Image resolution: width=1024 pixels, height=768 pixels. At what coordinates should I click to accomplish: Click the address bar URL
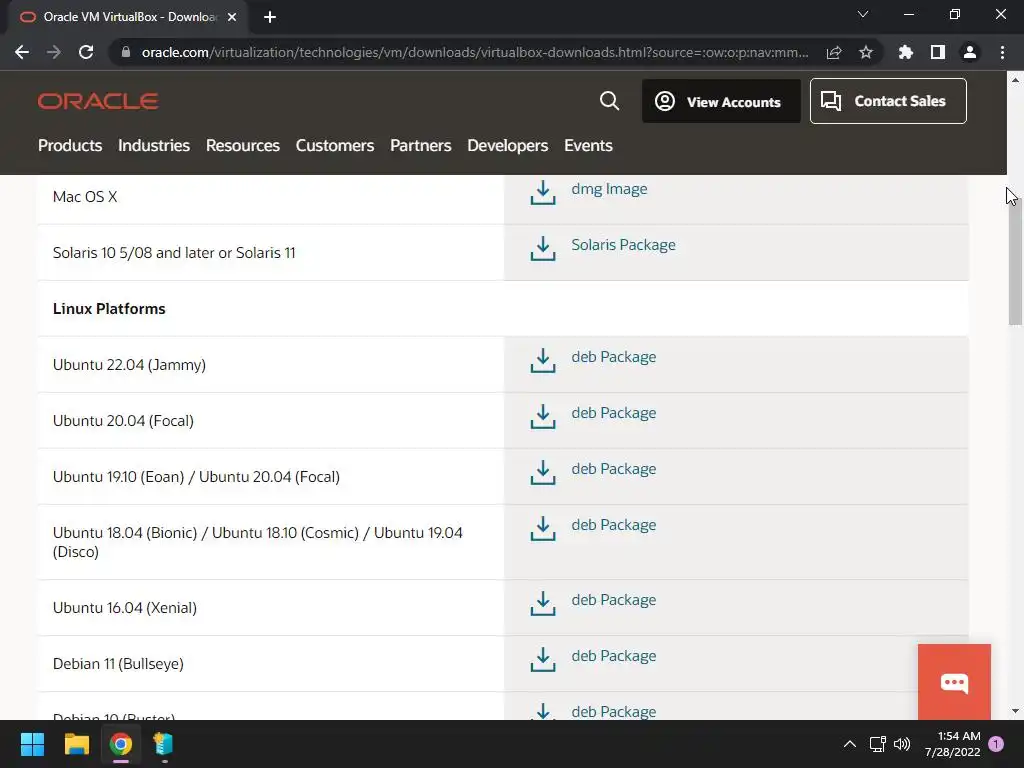pyautogui.click(x=475, y=52)
